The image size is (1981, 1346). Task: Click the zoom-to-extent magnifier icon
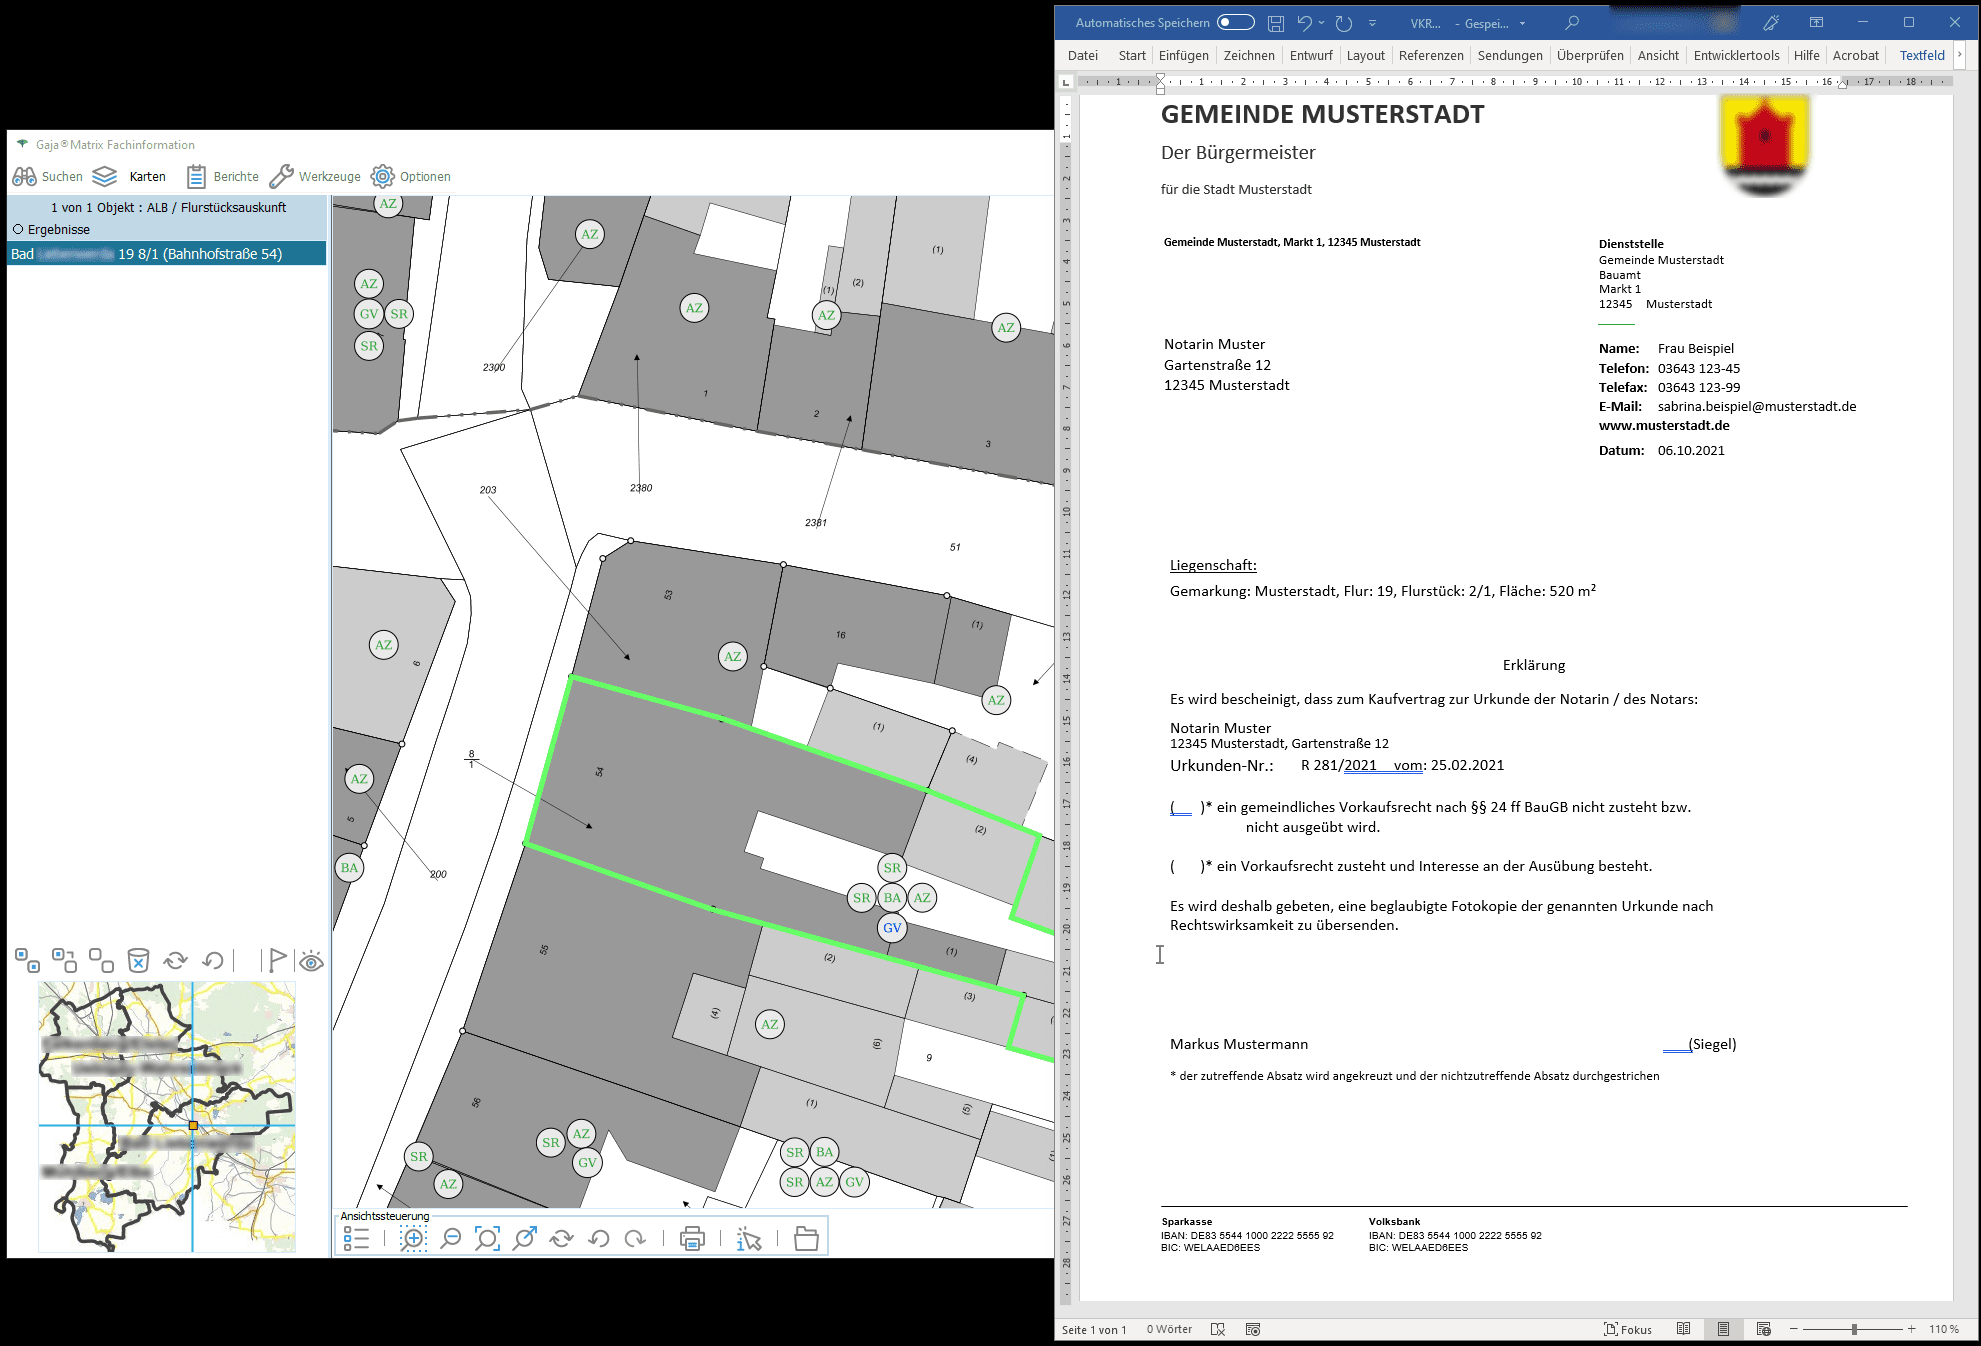tap(487, 1239)
